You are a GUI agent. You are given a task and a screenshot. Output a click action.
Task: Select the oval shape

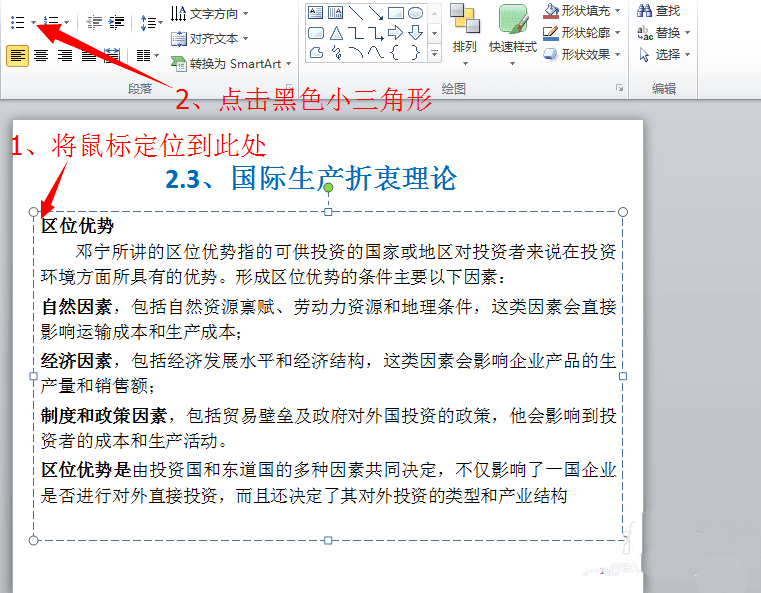pos(415,12)
